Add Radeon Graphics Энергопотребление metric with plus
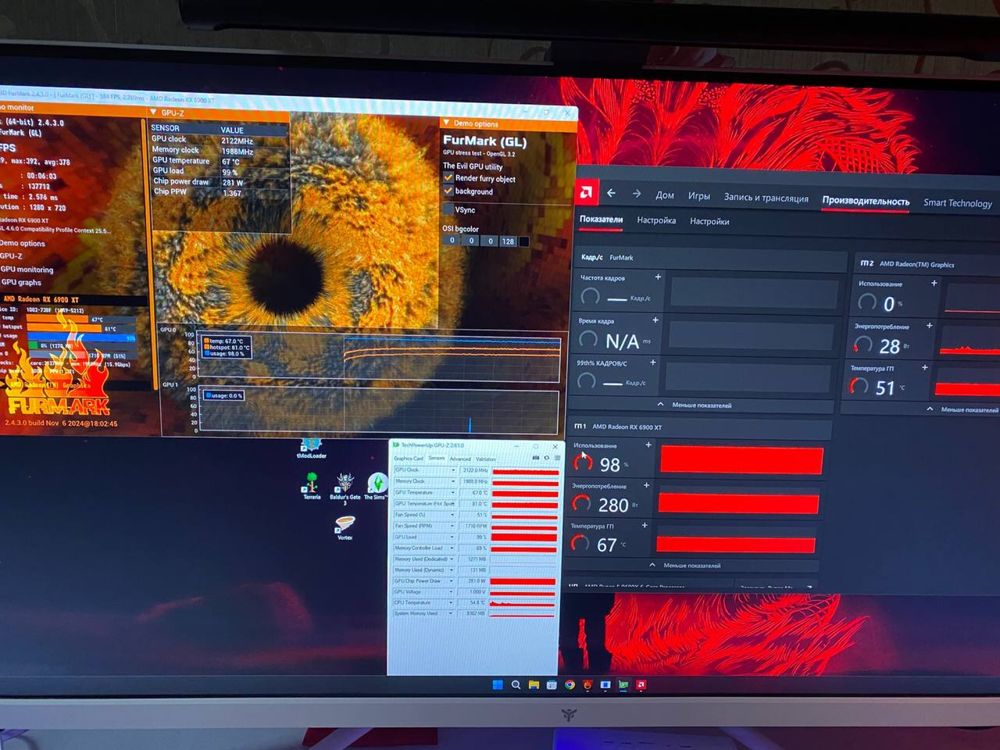Viewport: 1000px width, 750px height. pos(929,325)
